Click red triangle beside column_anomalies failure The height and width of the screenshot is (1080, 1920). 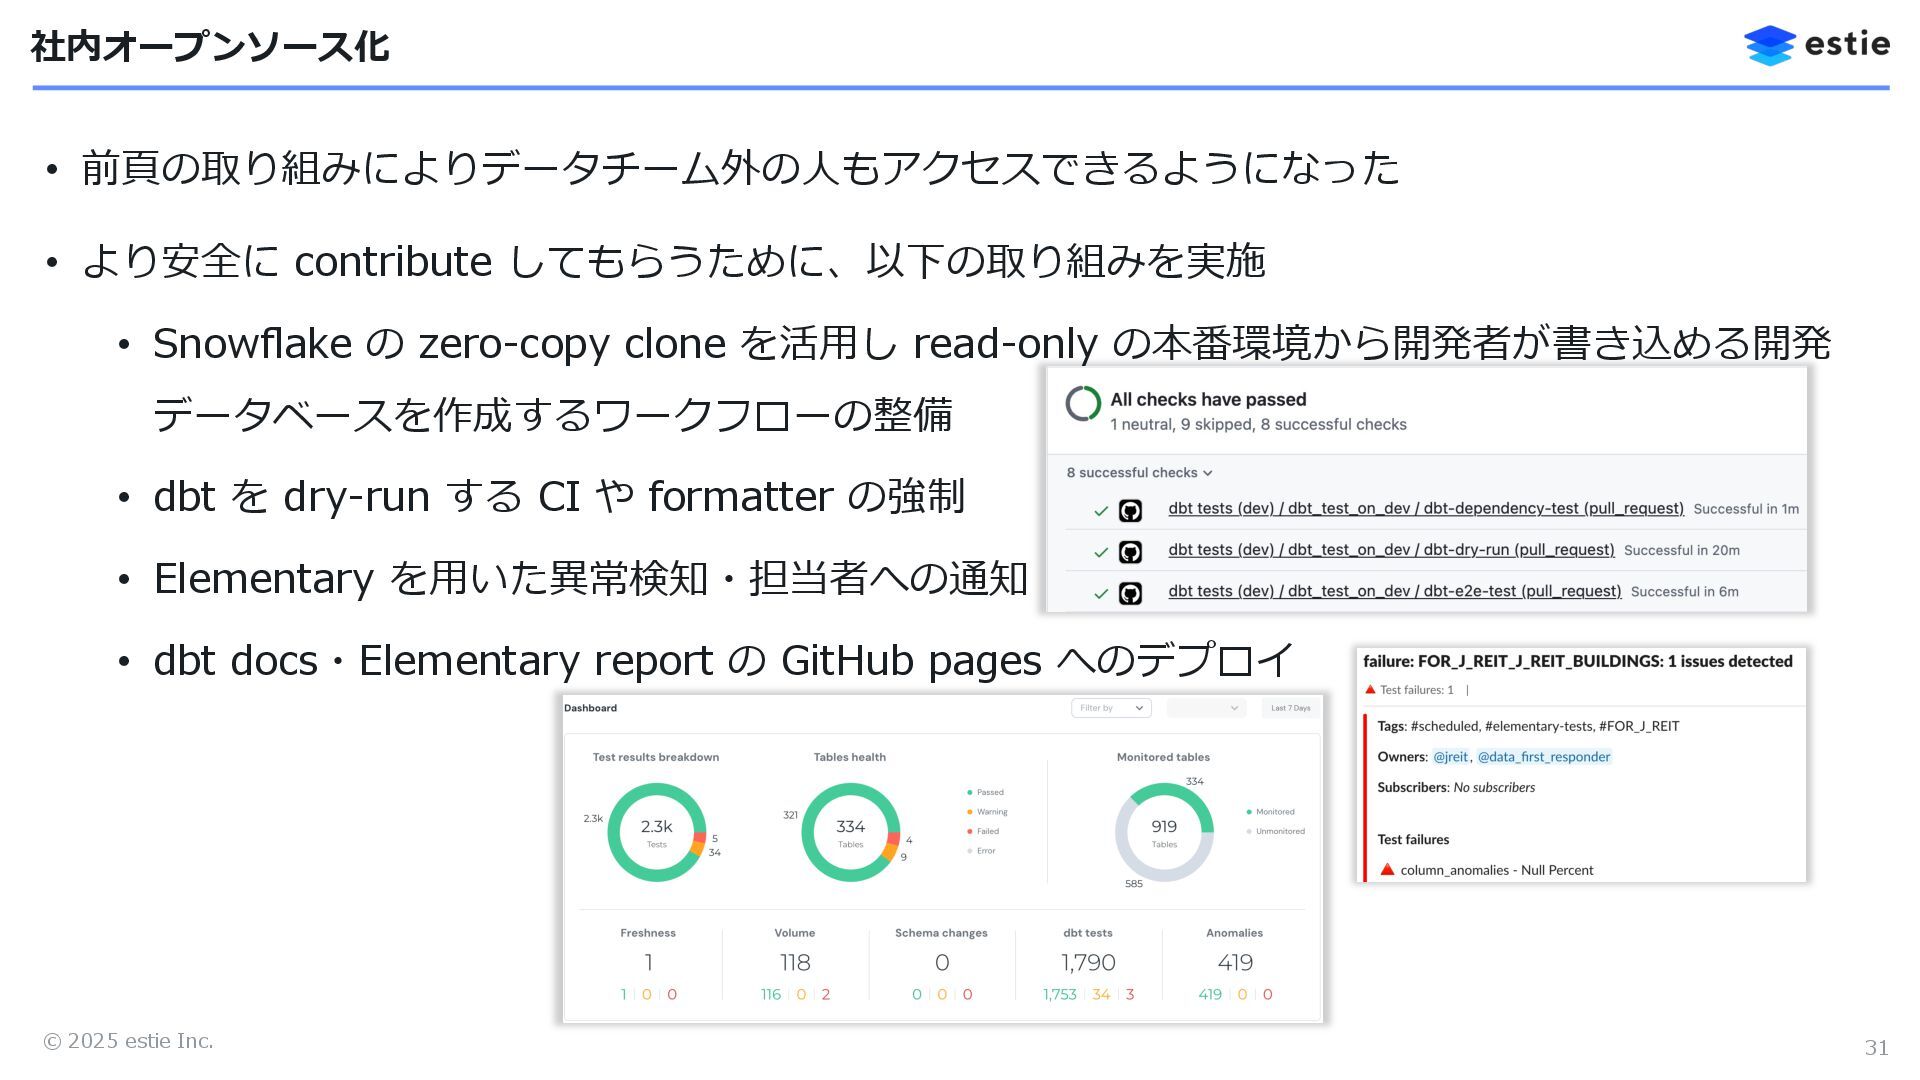pyautogui.click(x=1387, y=870)
